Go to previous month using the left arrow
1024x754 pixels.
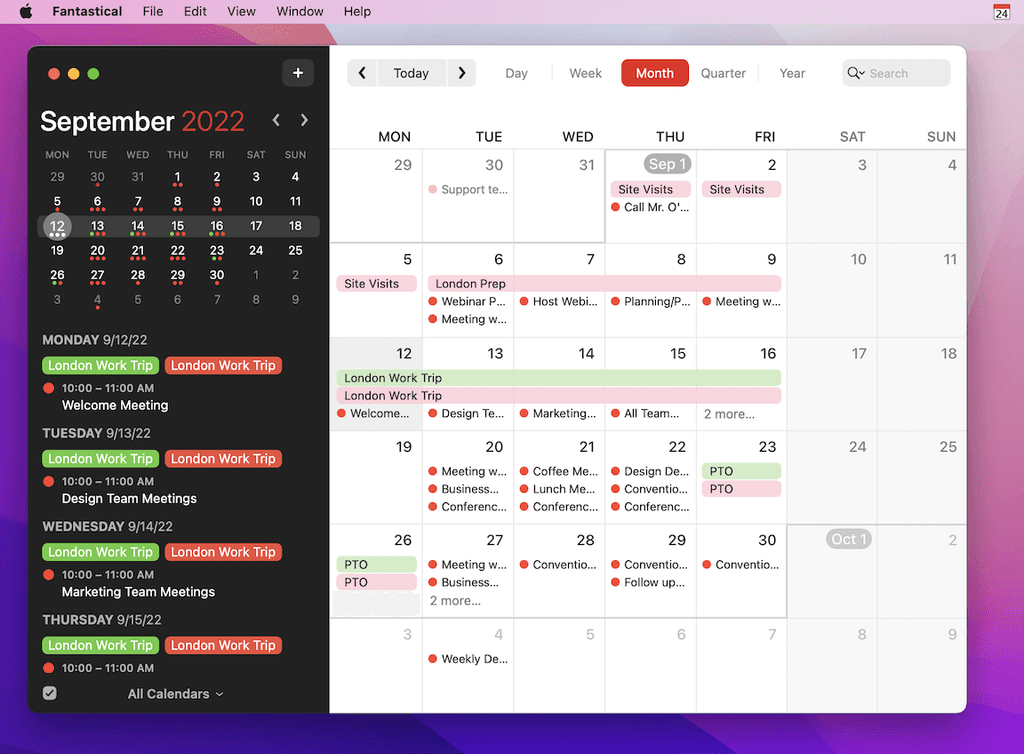[362, 72]
